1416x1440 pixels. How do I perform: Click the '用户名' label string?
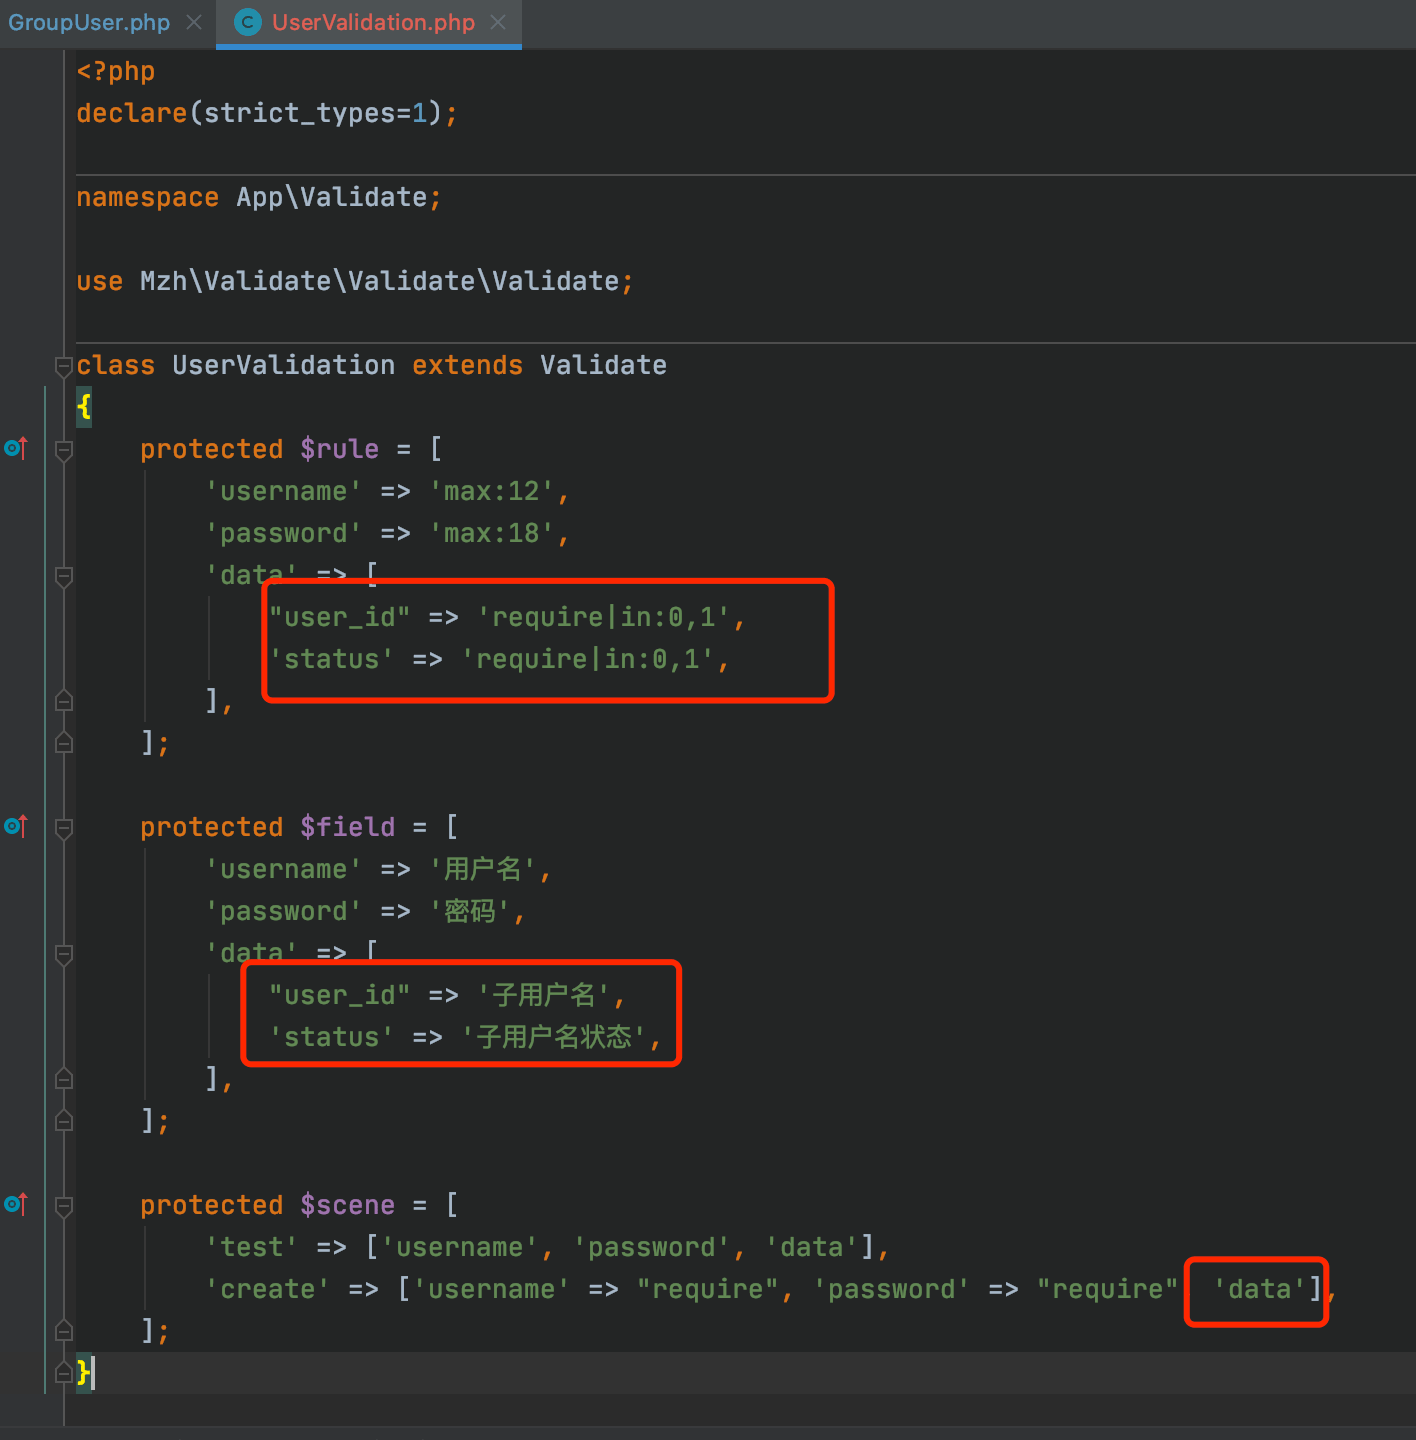(x=484, y=869)
